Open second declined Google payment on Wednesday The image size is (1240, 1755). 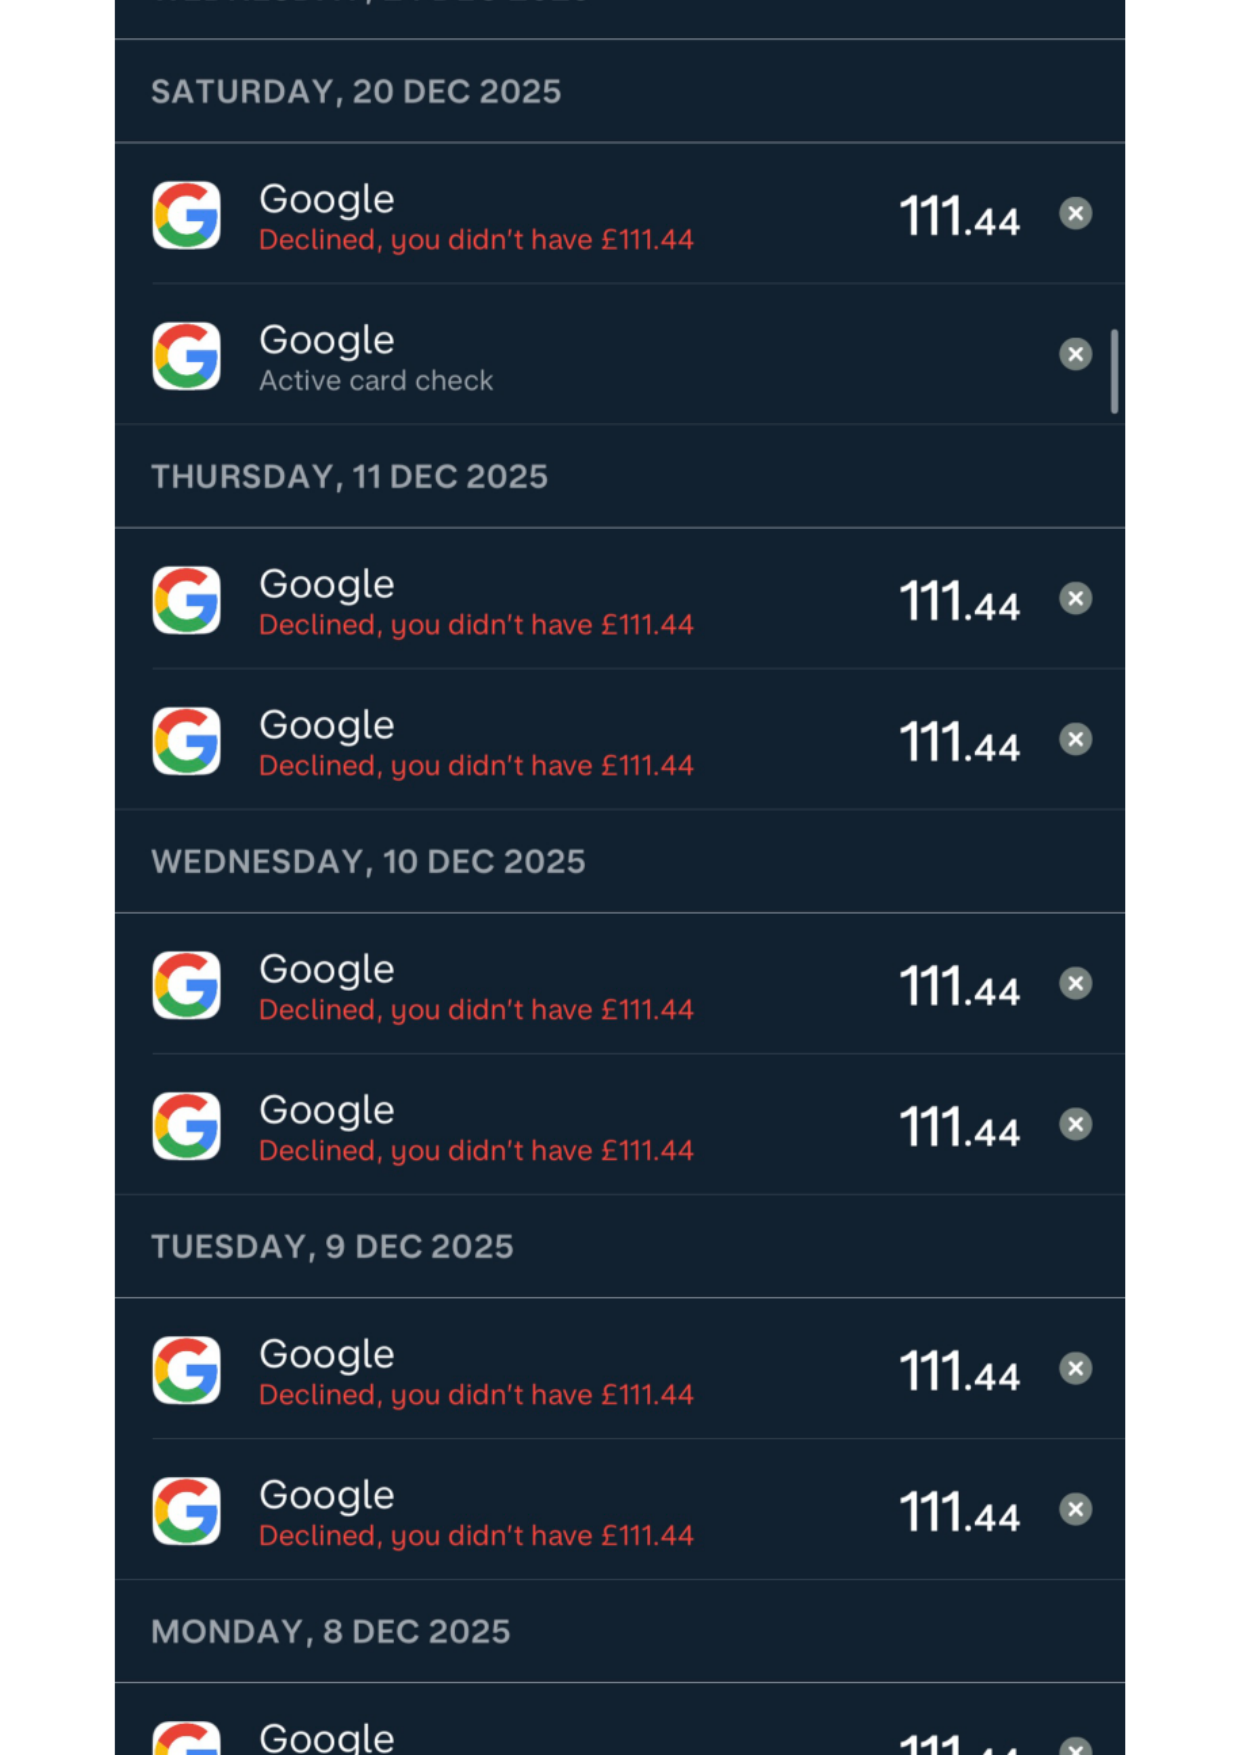(x=620, y=1125)
